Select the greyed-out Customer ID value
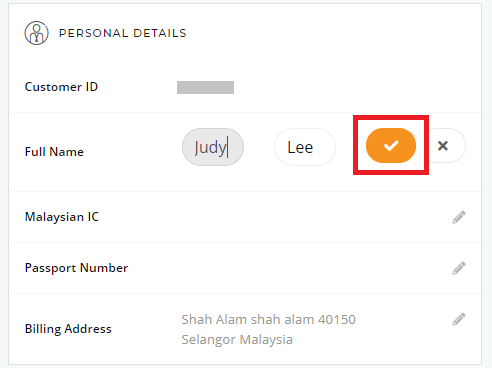 click(205, 87)
